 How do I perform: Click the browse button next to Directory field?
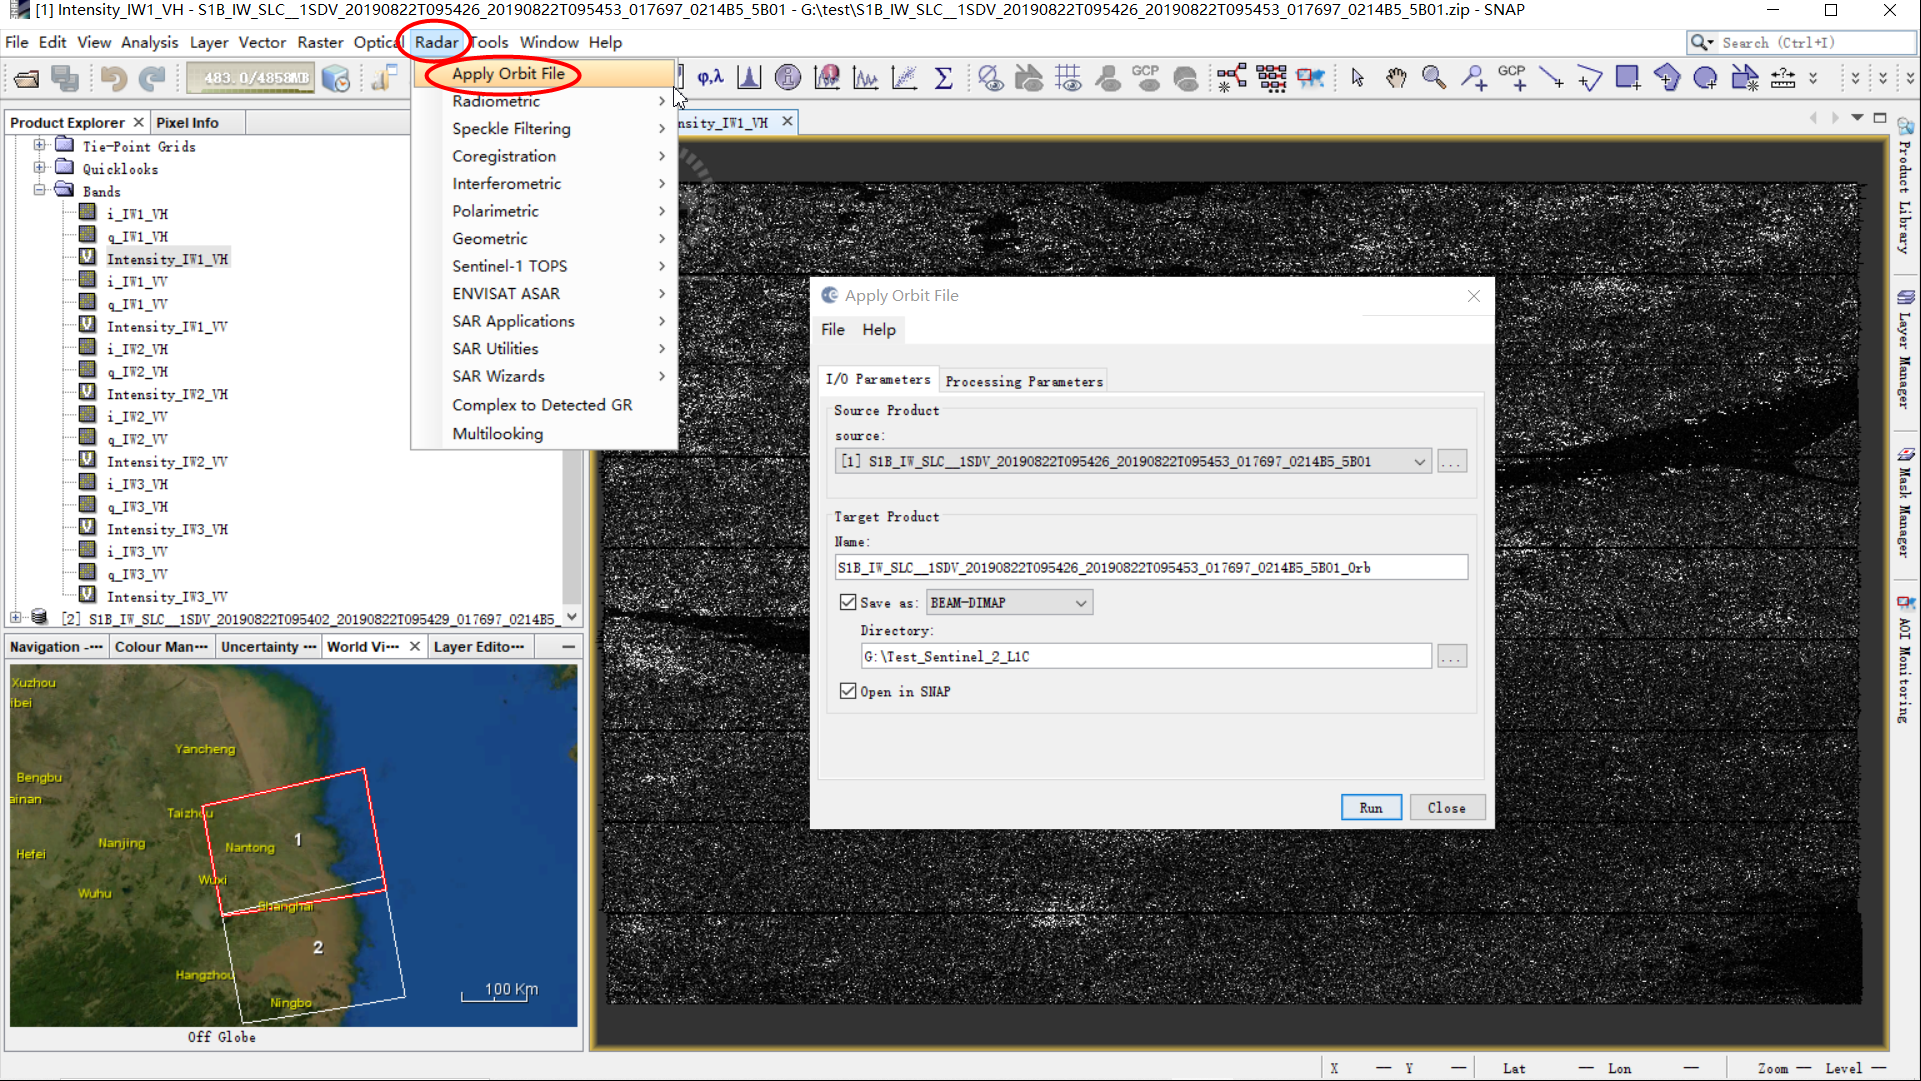1451,656
